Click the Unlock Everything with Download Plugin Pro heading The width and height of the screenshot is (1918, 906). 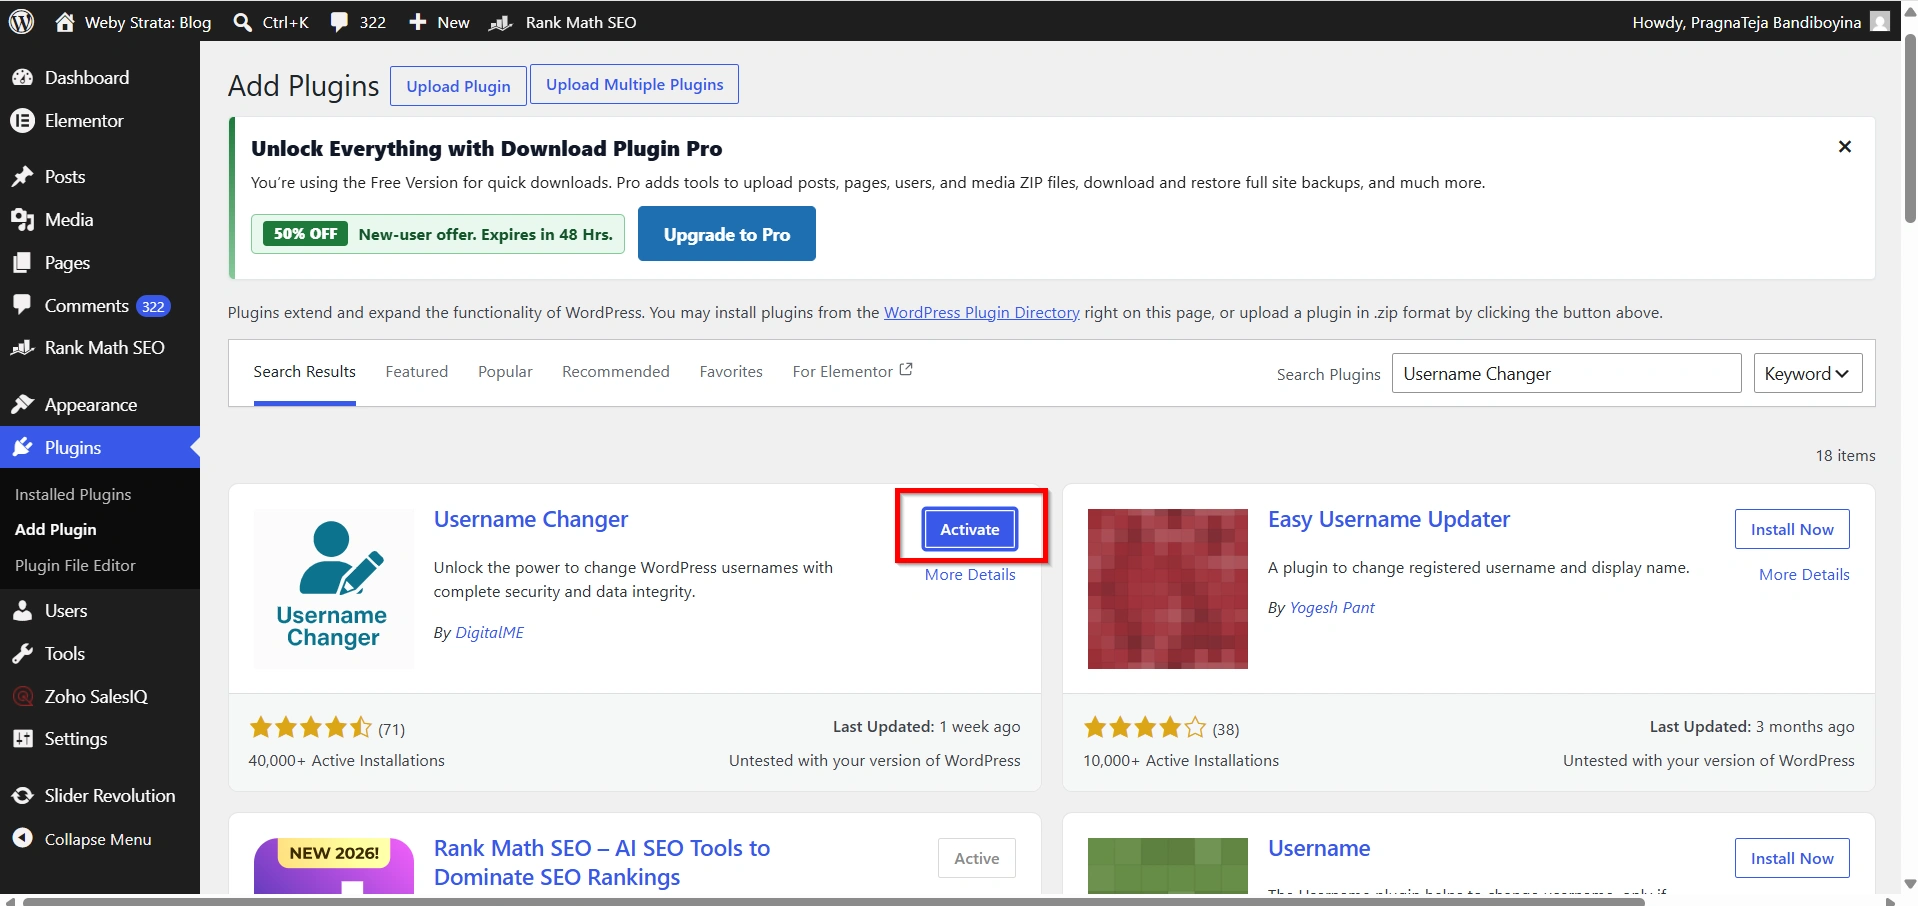click(x=486, y=148)
